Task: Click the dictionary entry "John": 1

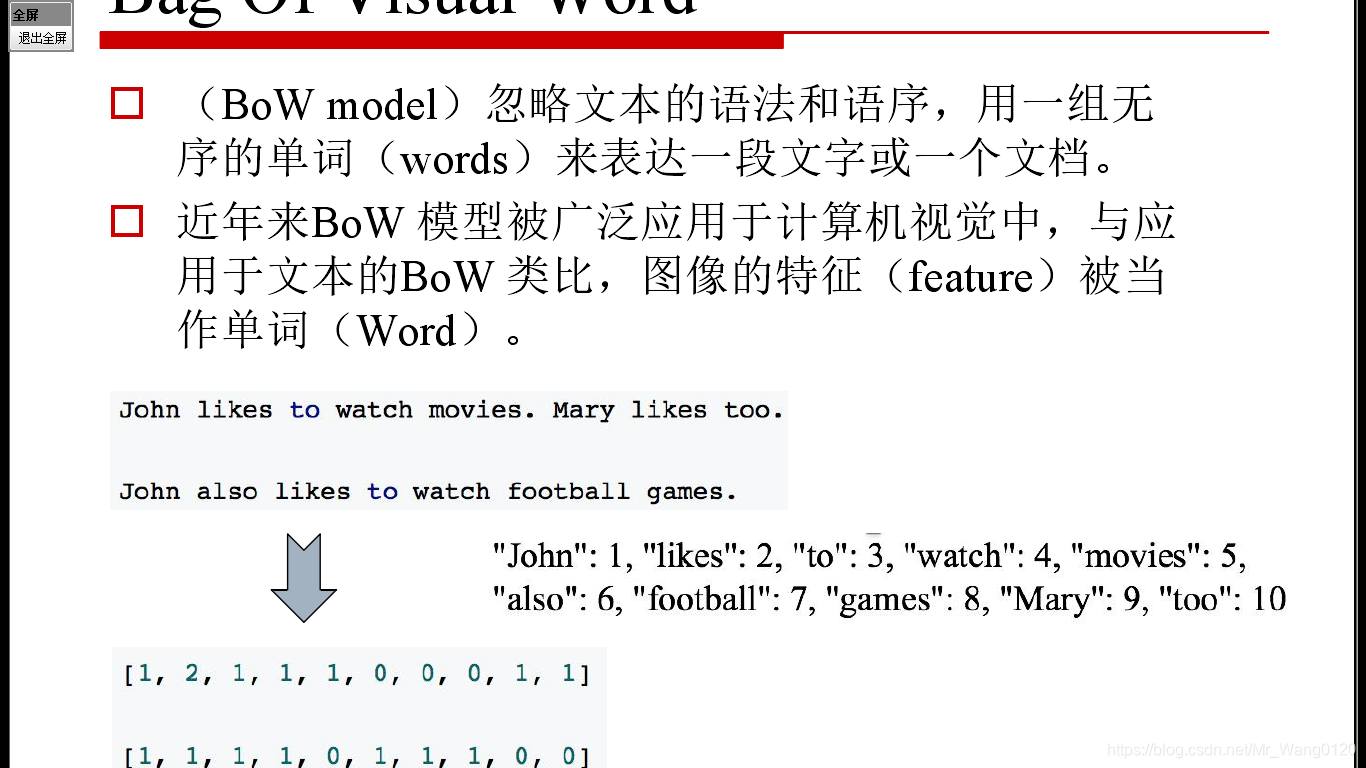Action: point(558,556)
